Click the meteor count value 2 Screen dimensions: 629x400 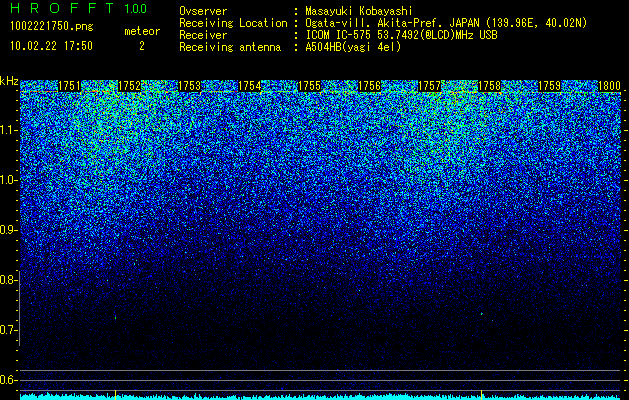[142, 46]
